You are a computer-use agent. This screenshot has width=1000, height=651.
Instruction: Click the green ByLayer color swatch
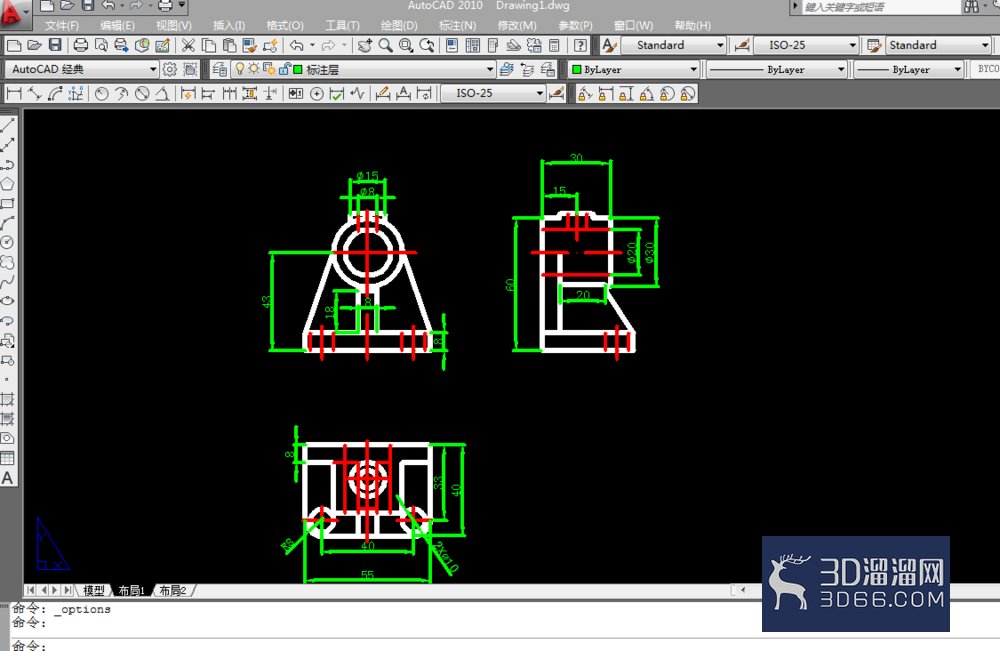(x=577, y=69)
